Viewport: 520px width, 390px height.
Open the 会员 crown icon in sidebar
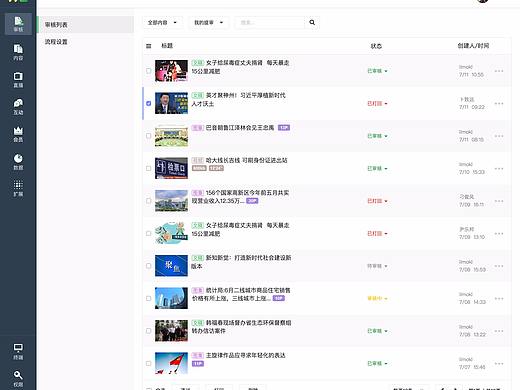pos(18,134)
